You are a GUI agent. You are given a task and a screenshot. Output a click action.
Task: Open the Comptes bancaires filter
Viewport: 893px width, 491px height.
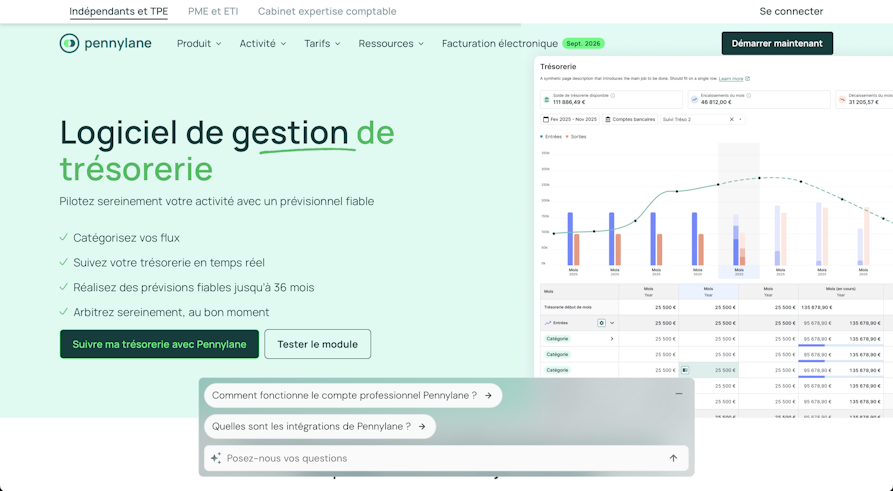630,120
